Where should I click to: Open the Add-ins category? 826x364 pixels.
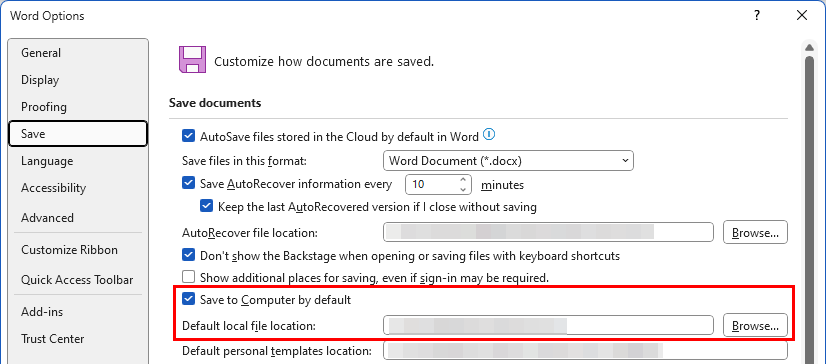pyautogui.click(x=78, y=312)
